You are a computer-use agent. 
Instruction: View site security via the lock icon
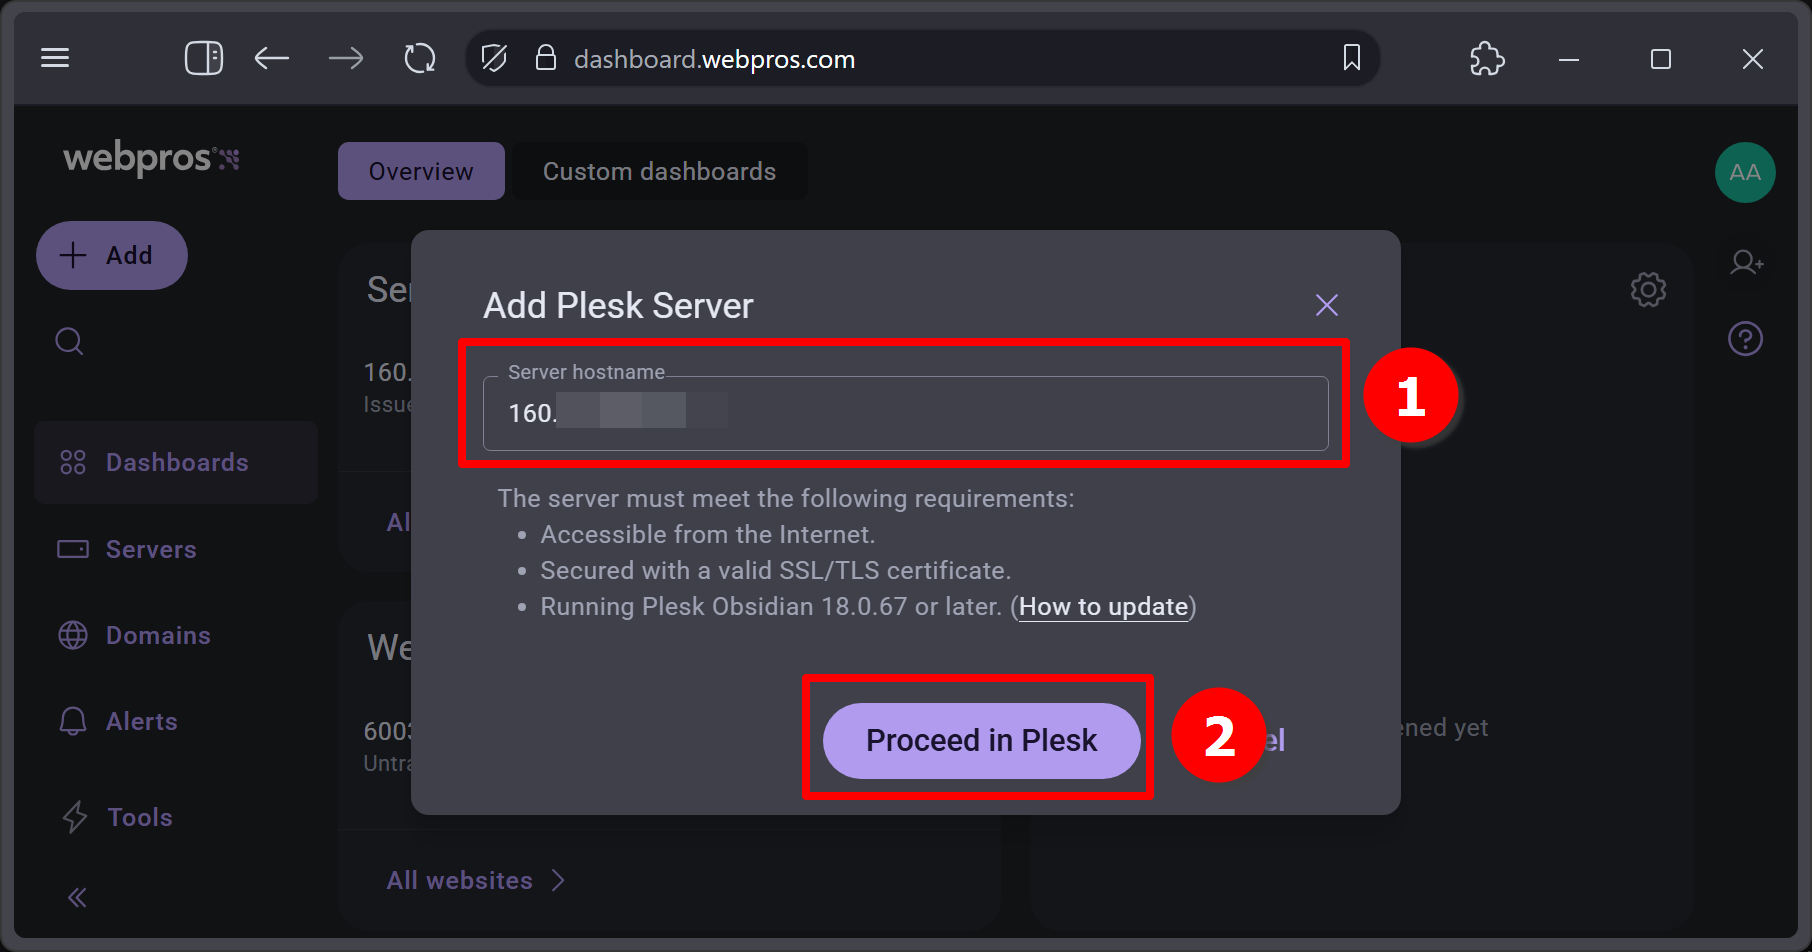pos(545,58)
